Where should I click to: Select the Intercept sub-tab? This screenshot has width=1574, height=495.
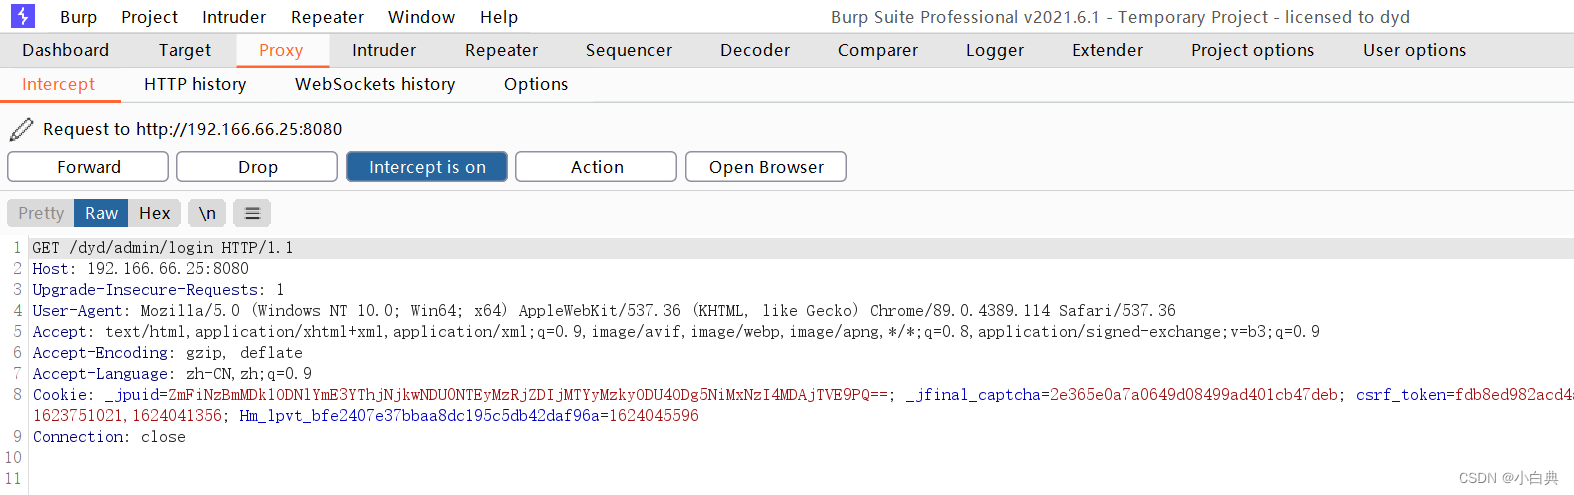[x=58, y=85]
